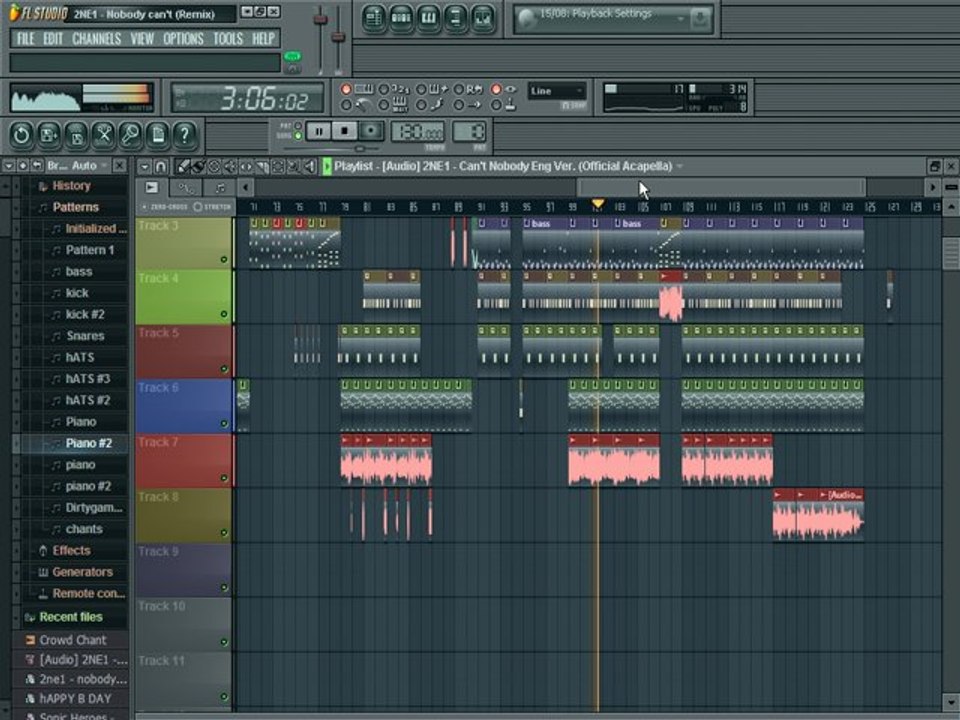Screen dimensions: 960x720
Task: Mute Track 5 with its green dot
Action: [223, 369]
